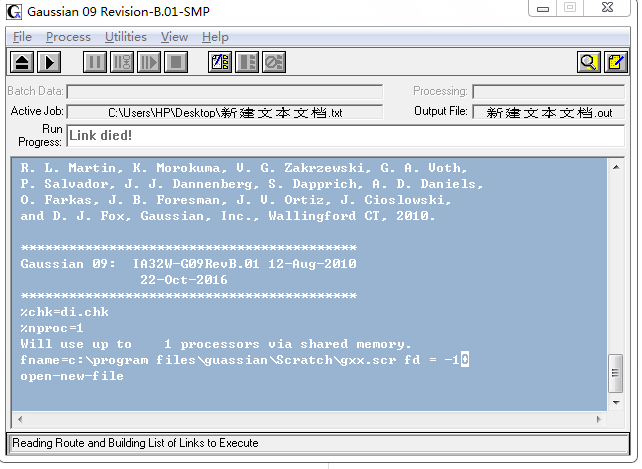
Task: Click the horizontal scroll right arrow
Action: click(x=599, y=419)
